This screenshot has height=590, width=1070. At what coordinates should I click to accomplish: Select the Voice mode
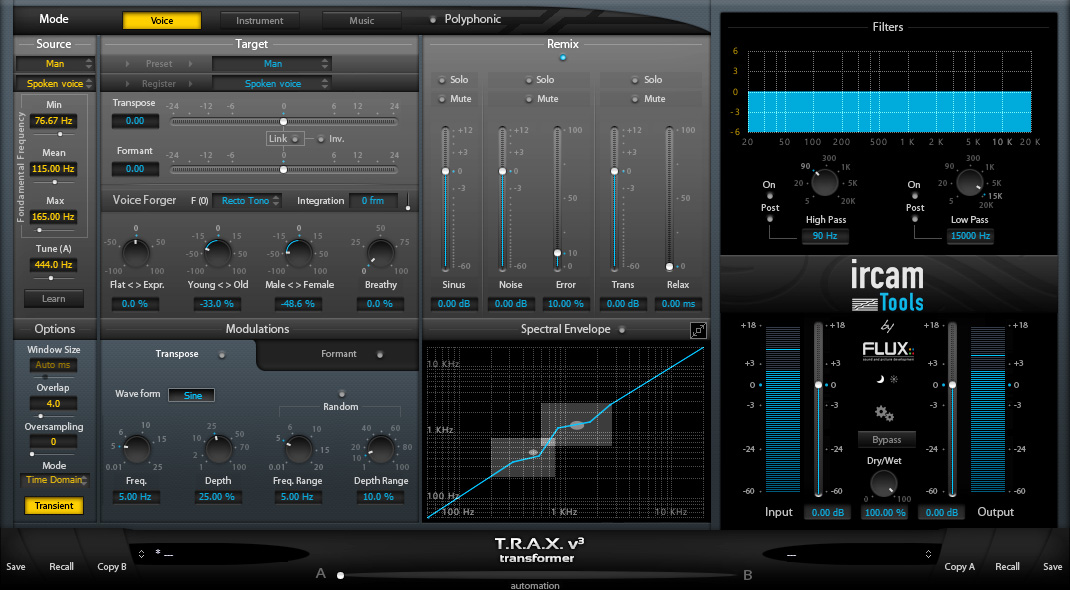[x=162, y=20]
